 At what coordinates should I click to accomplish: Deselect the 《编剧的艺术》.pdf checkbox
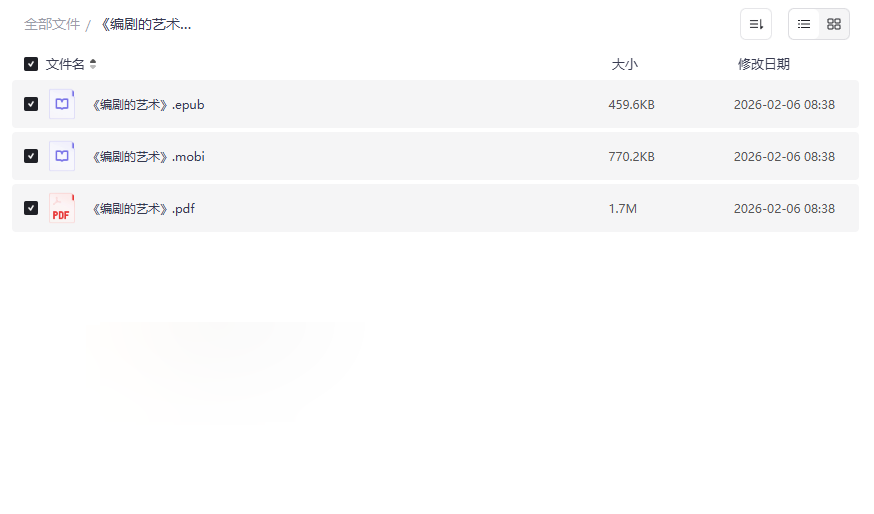pos(31,208)
